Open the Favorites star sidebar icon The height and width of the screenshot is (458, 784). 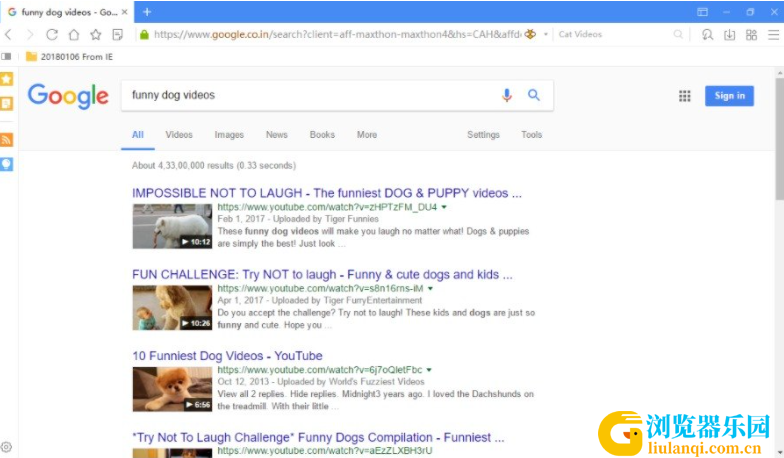[6, 79]
